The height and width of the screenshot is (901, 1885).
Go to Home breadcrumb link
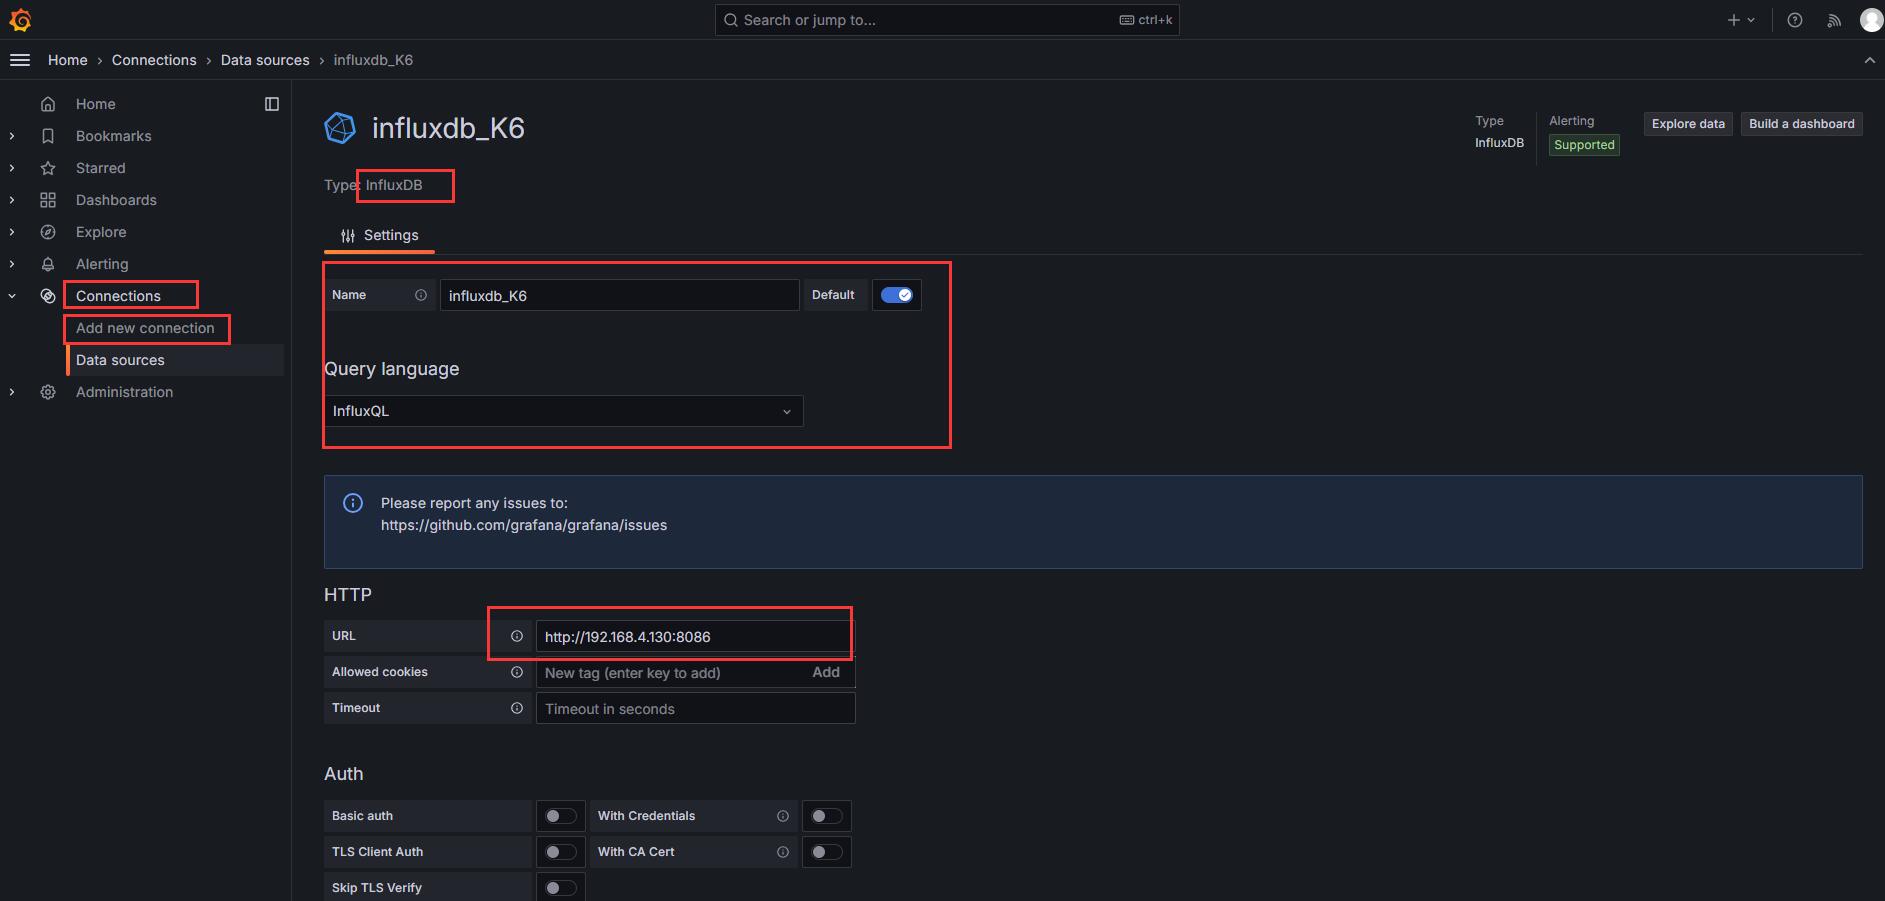click(x=68, y=60)
